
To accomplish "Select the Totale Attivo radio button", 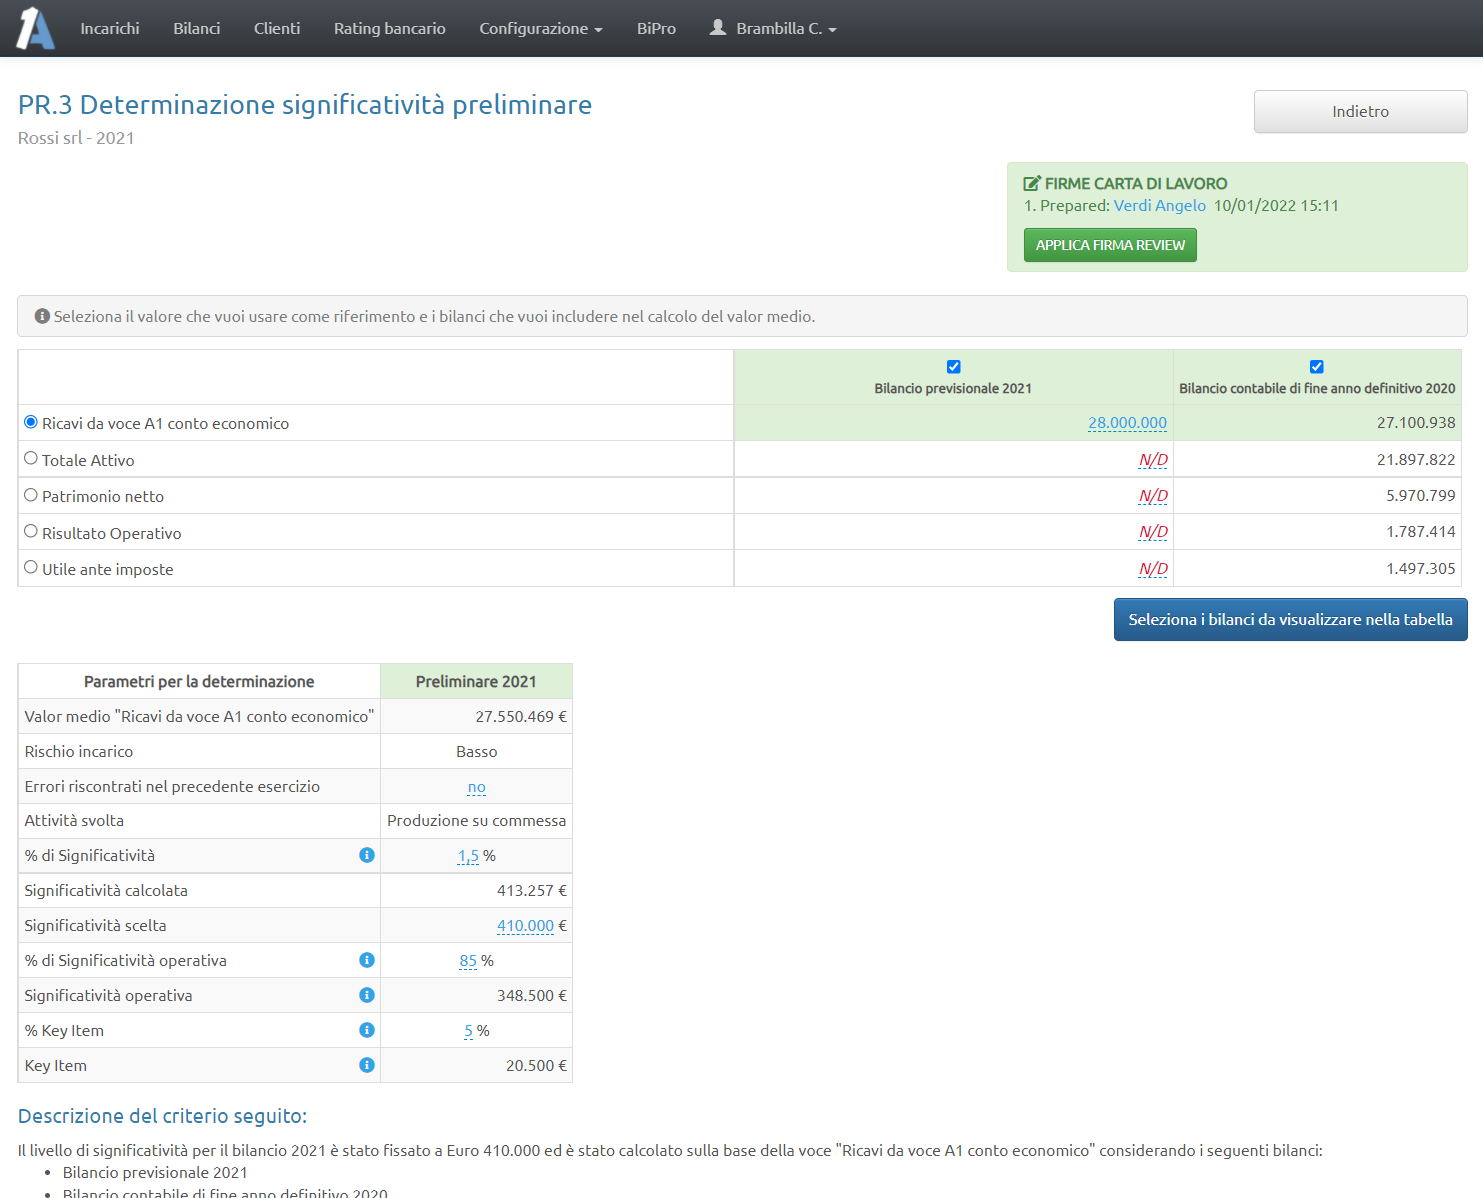I will coord(31,459).
